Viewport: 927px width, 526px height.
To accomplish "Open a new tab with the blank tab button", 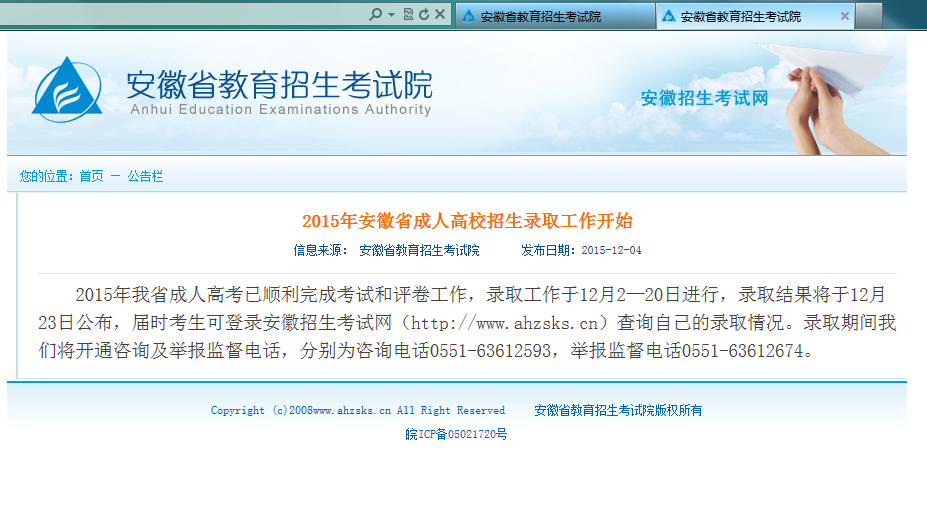I will coord(869,16).
